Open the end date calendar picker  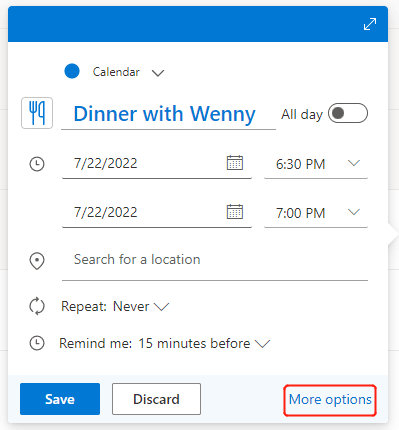(235, 212)
